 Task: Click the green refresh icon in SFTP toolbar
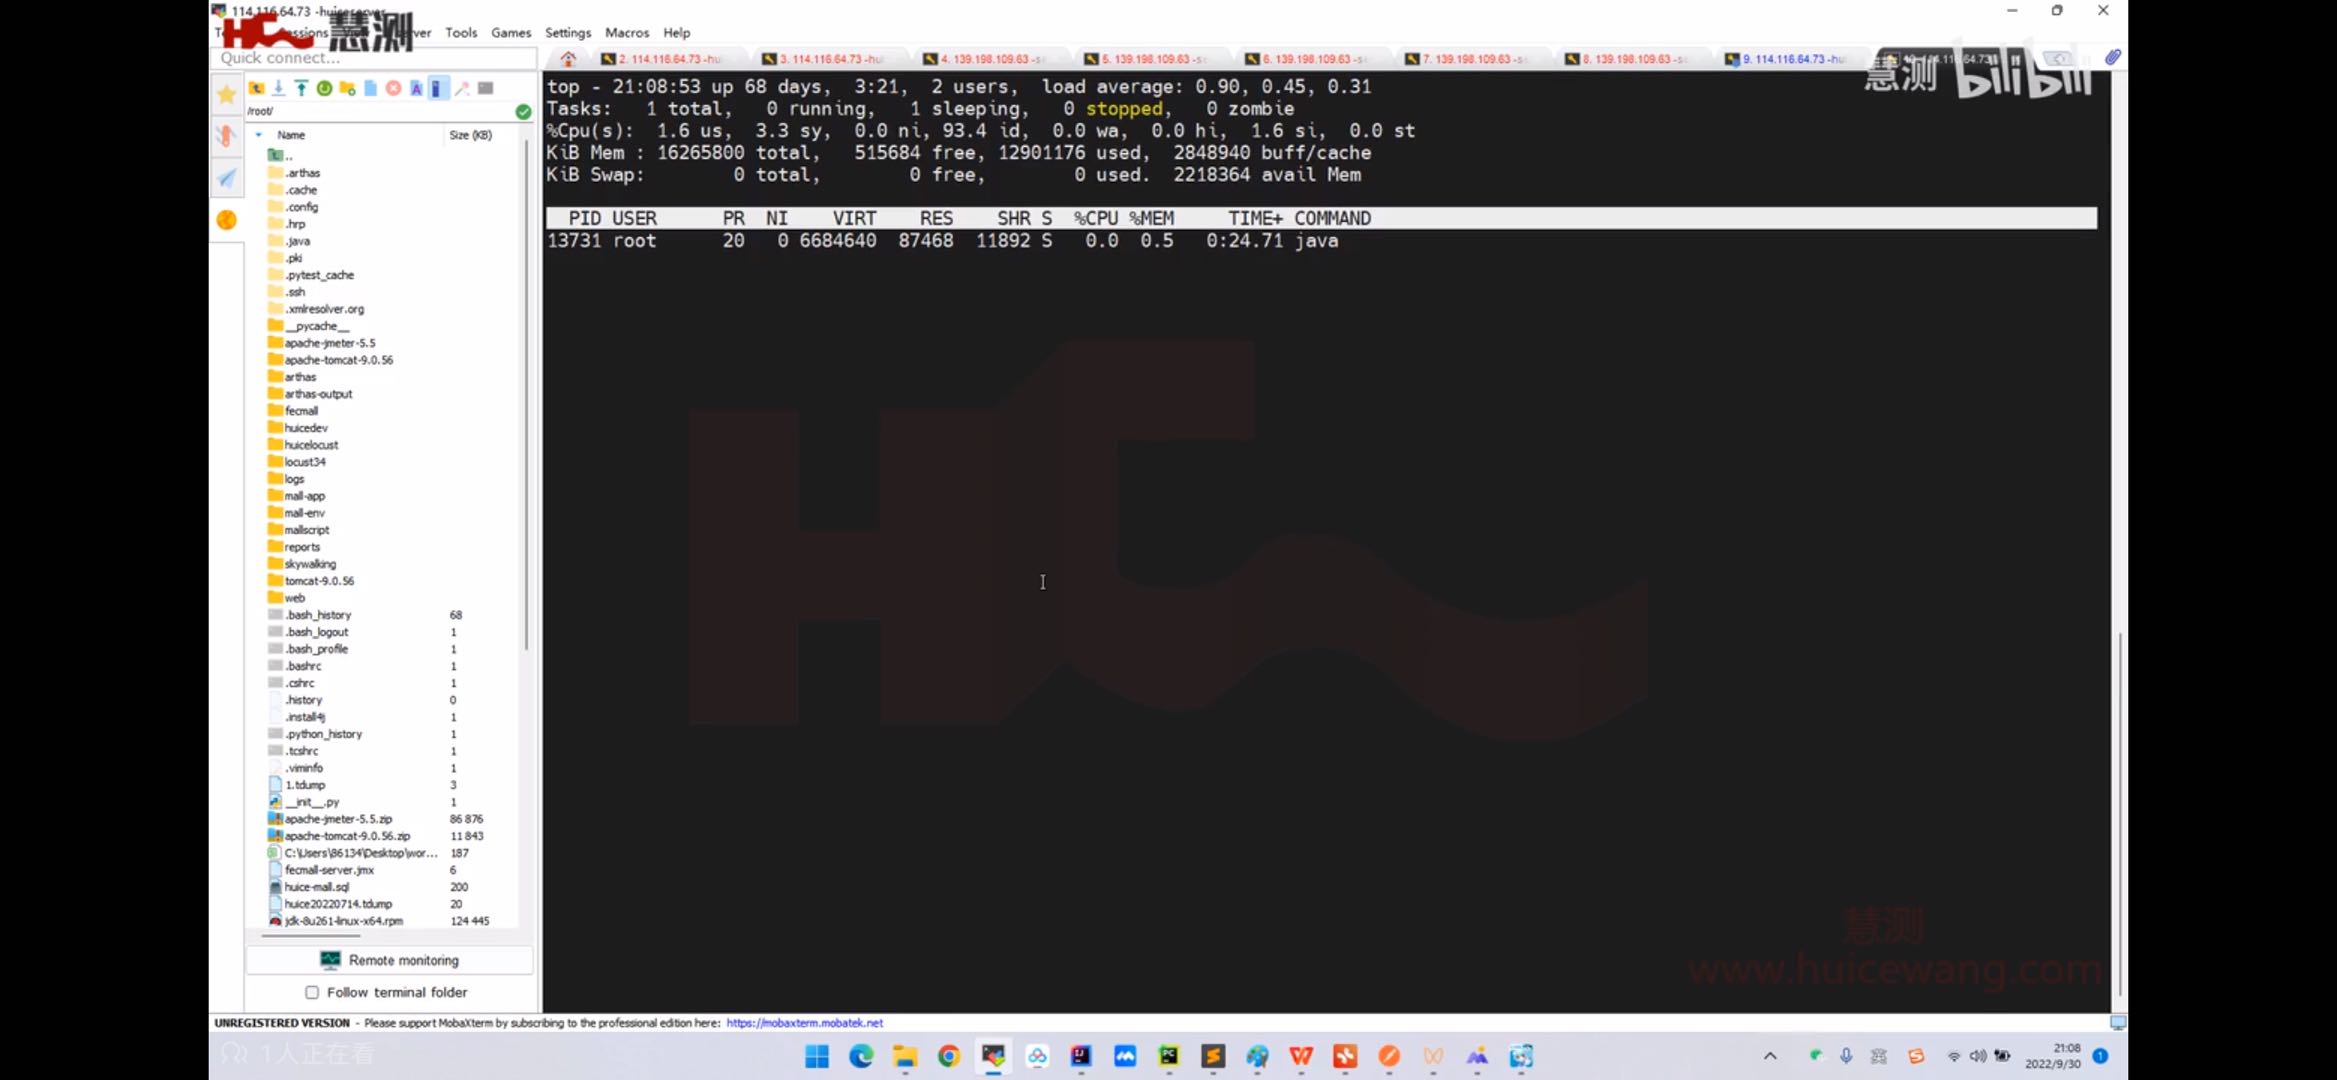pos(324,88)
